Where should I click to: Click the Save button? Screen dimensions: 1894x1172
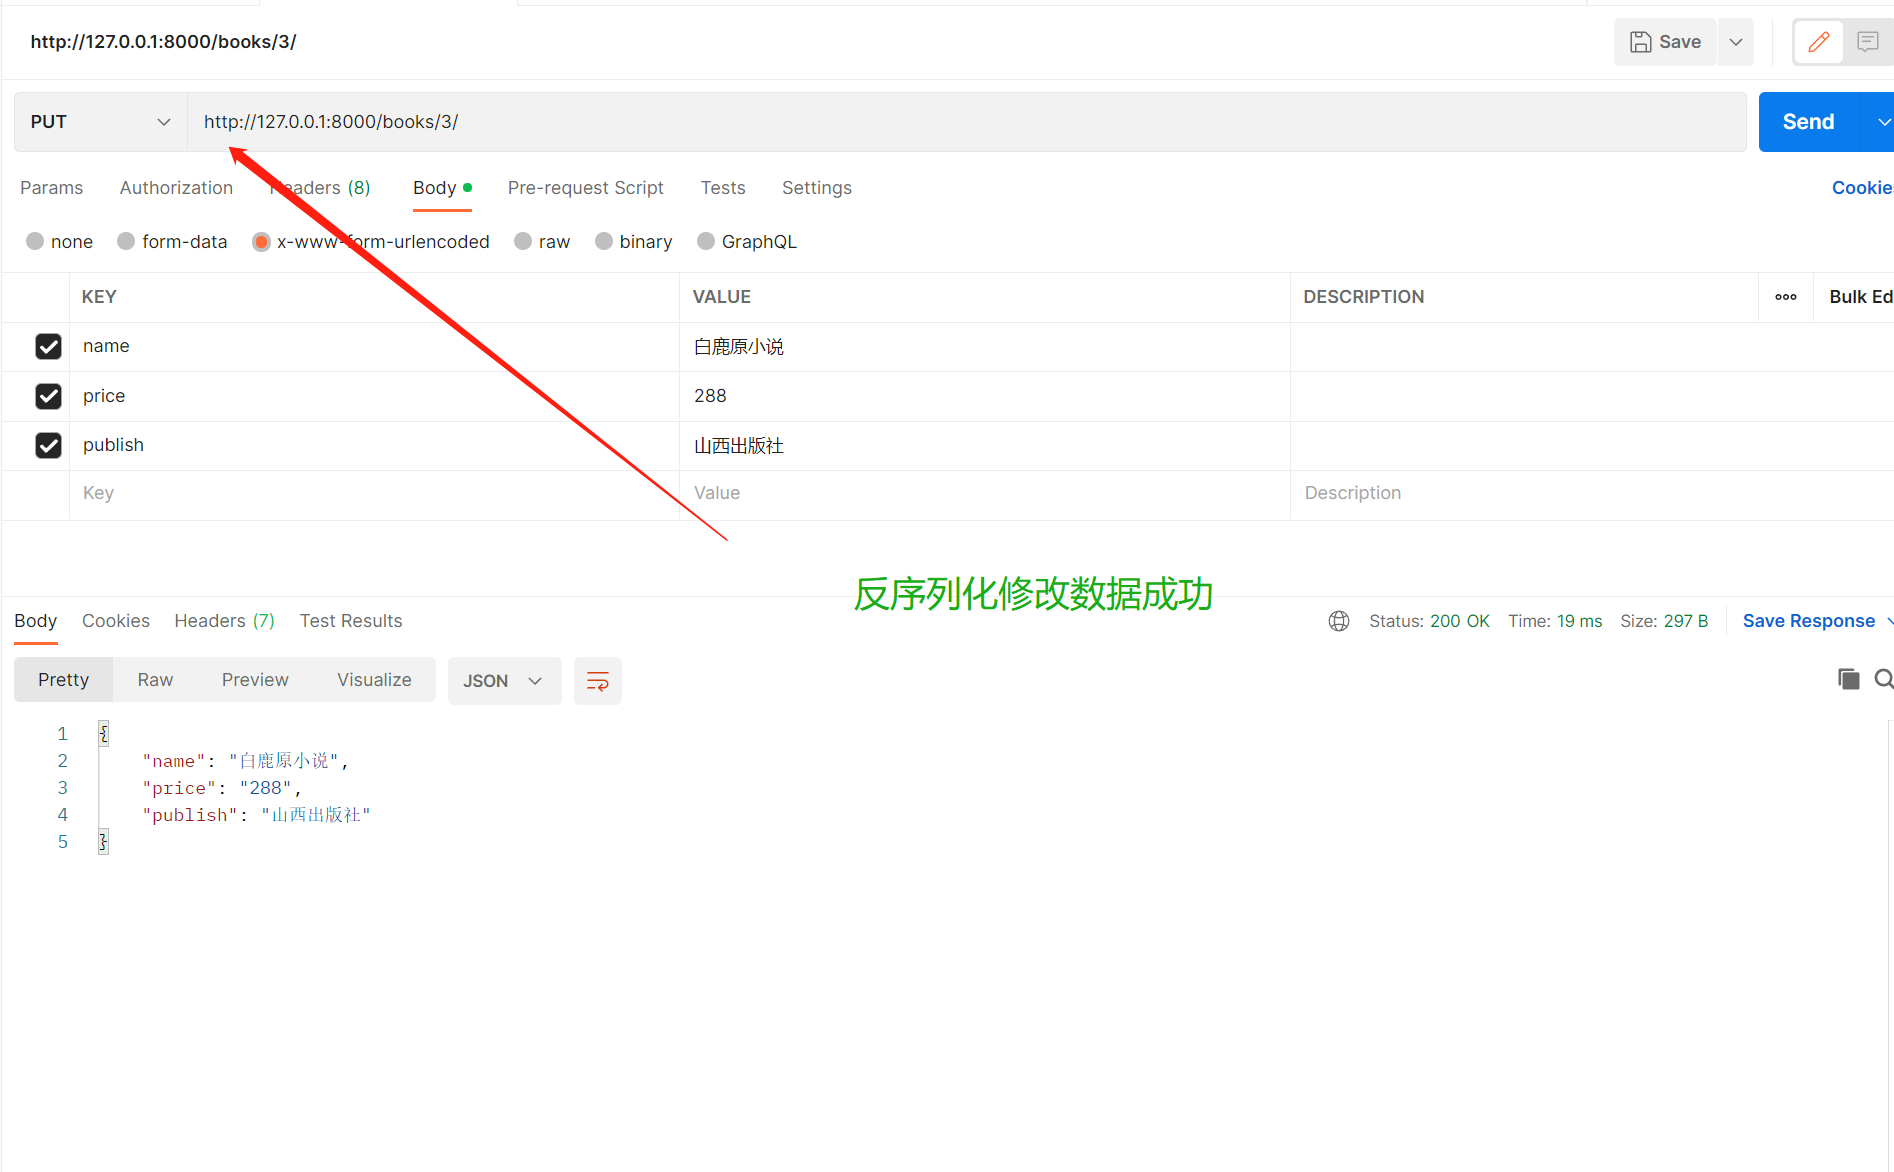coord(1666,42)
